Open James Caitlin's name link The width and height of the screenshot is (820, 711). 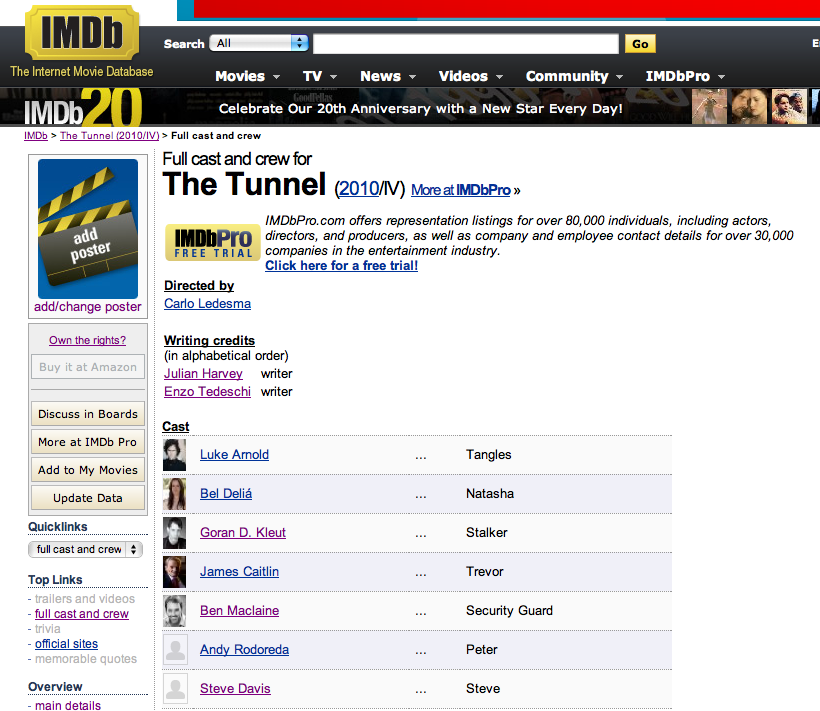(x=240, y=571)
